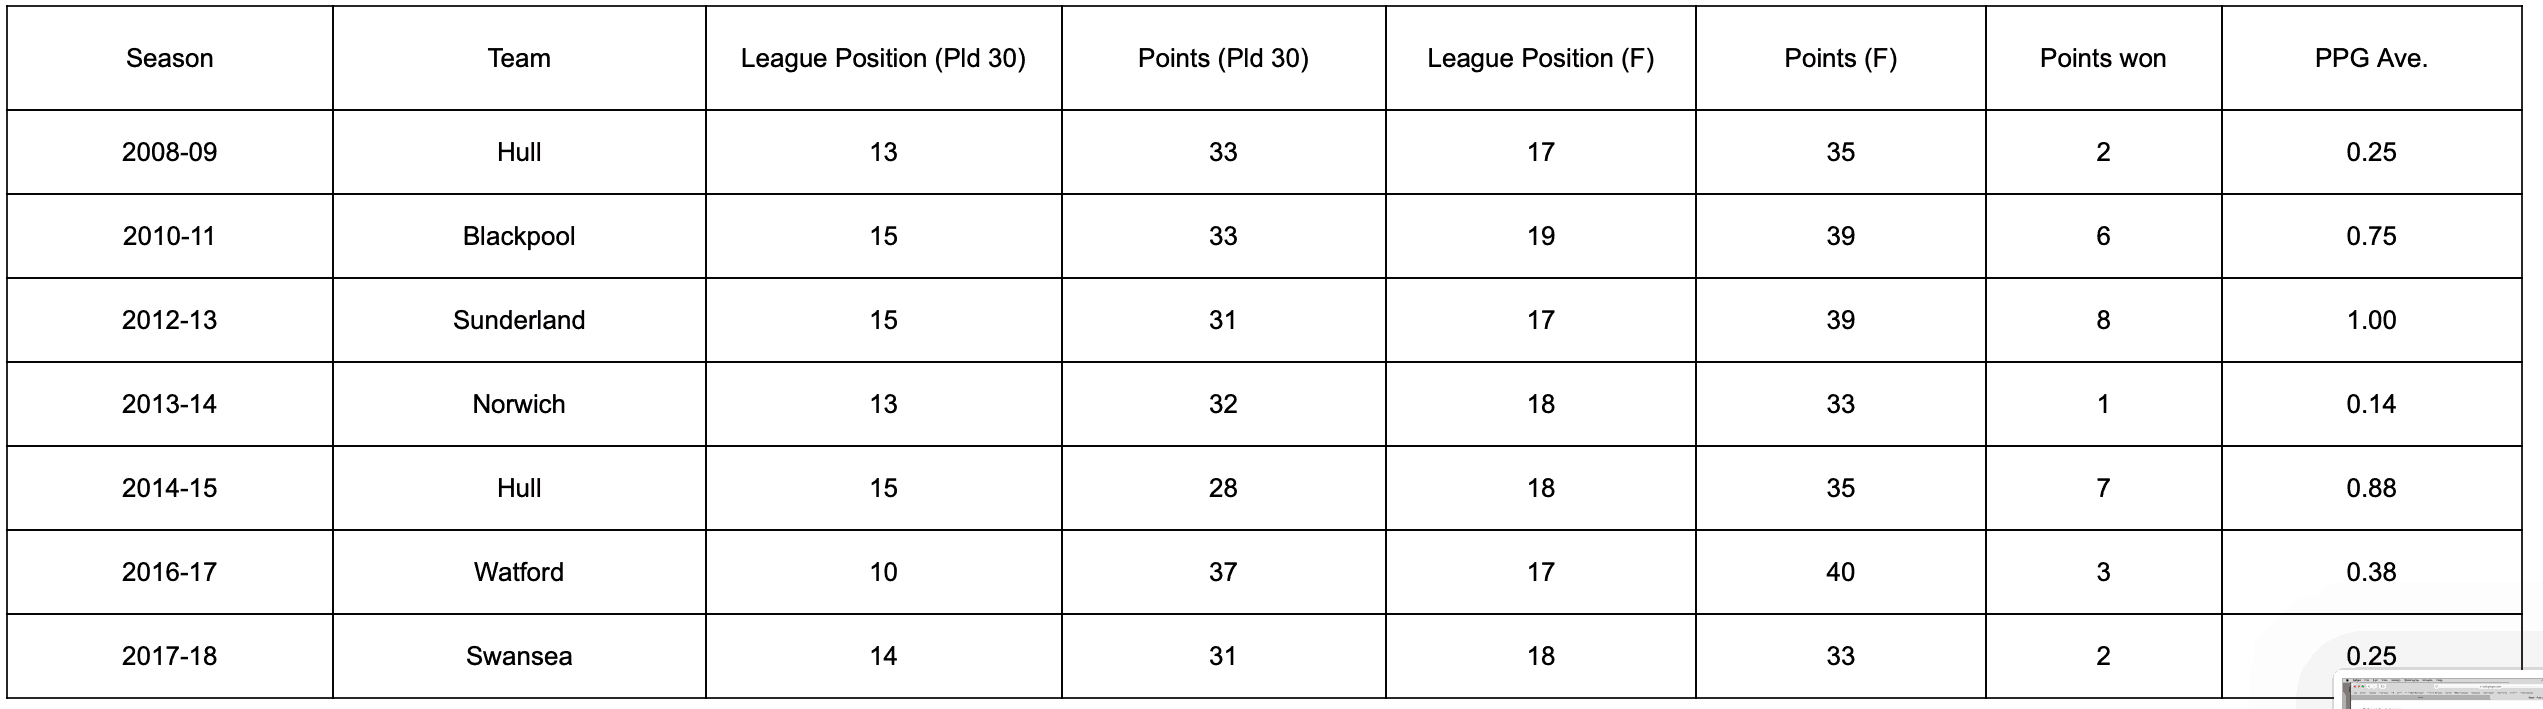This screenshot has width=2543, height=709.
Task: Select the Points (Pld 30) header cell
Action: (1223, 58)
